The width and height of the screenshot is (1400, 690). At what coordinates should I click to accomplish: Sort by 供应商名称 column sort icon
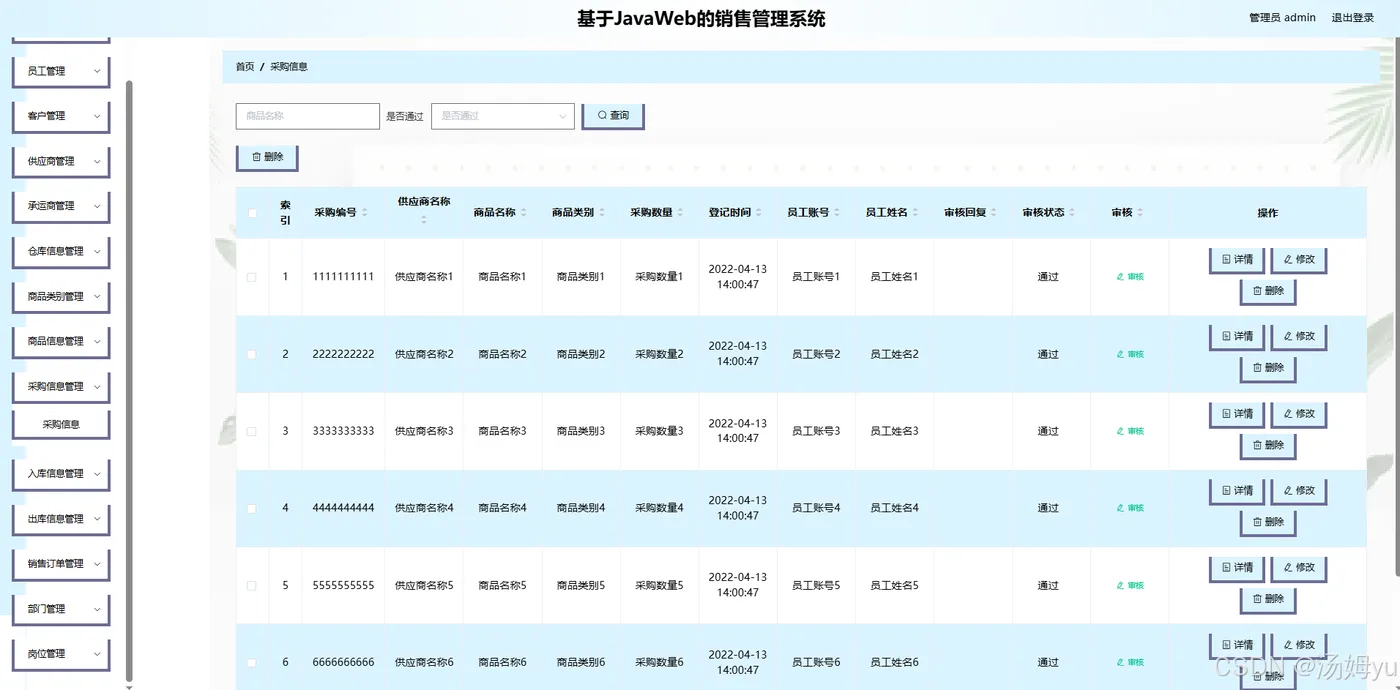423,220
